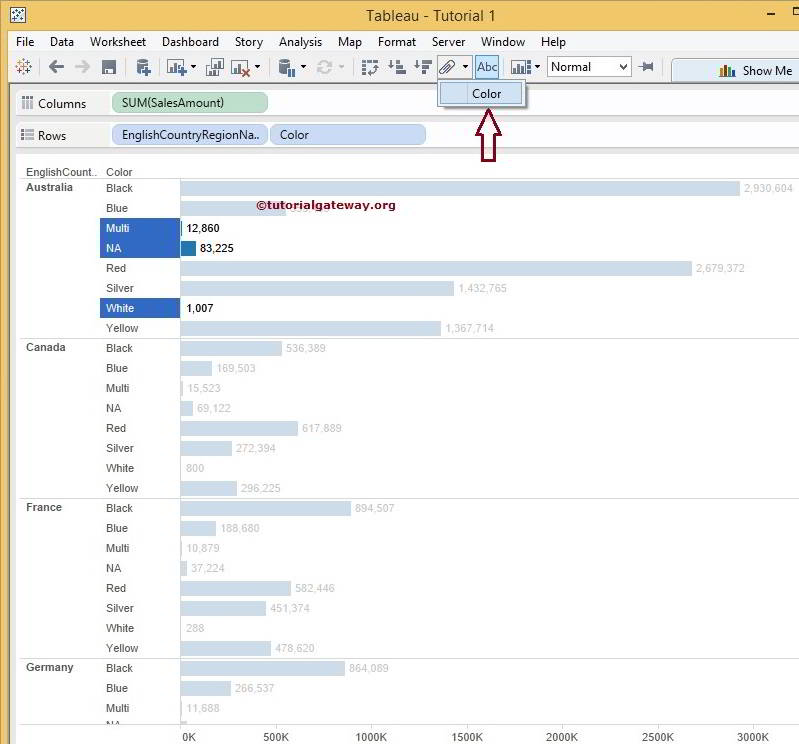This screenshot has width=799, height=744.
Task: Click the duplicate sheet icon
Action: point(214,67)
